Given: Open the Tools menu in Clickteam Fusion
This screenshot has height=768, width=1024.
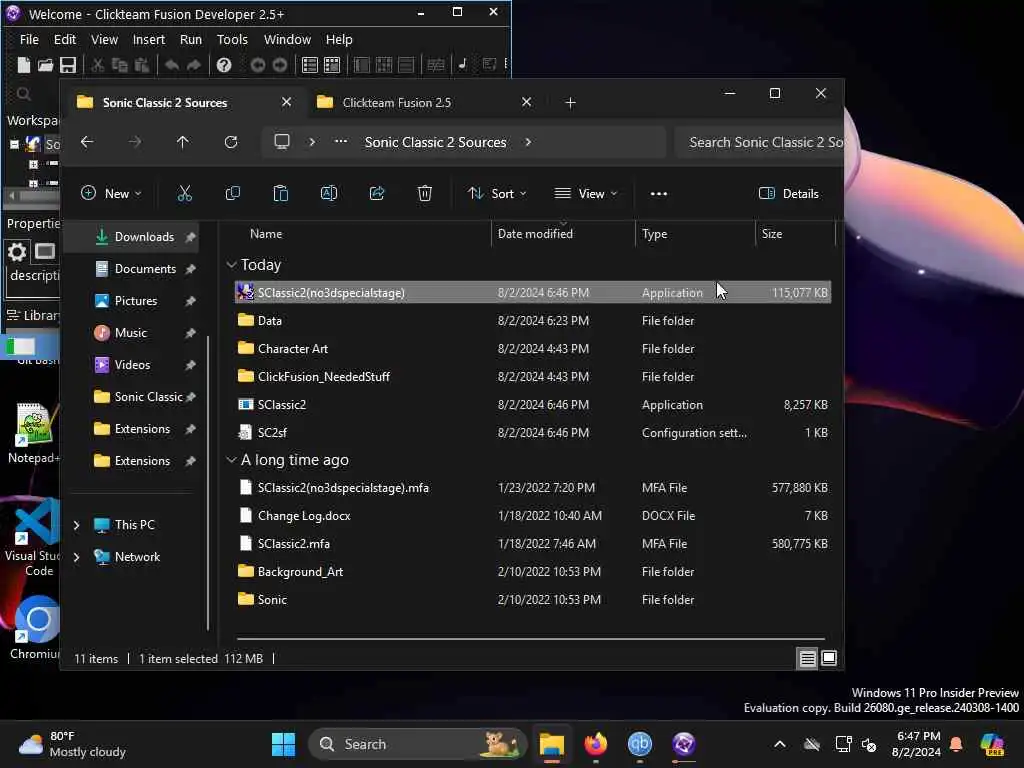Looking at the screenshot, I should pyautogui.click(x=232, y=39).
